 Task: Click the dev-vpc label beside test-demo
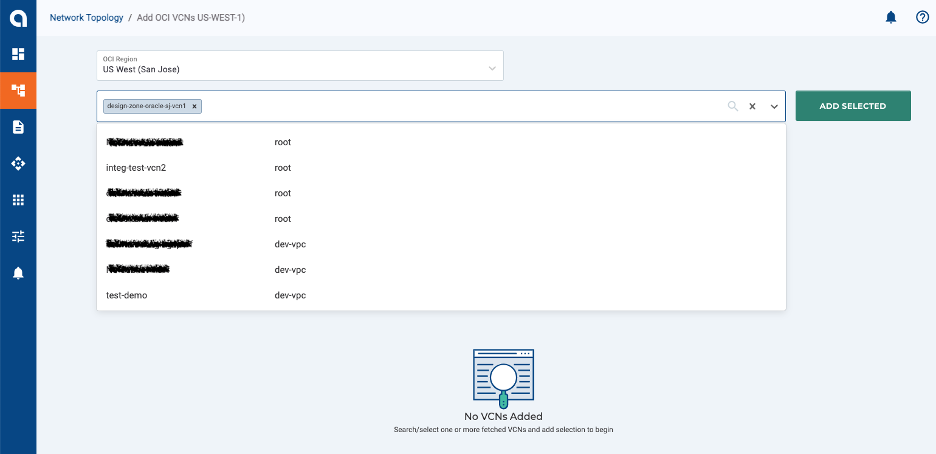point(290,295)
